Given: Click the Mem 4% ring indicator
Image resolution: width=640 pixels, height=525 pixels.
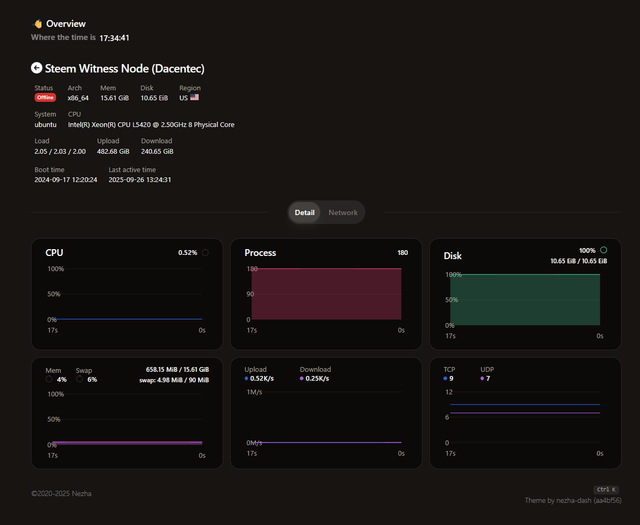Looking at the screenshot, I should [x=49, y=379].
